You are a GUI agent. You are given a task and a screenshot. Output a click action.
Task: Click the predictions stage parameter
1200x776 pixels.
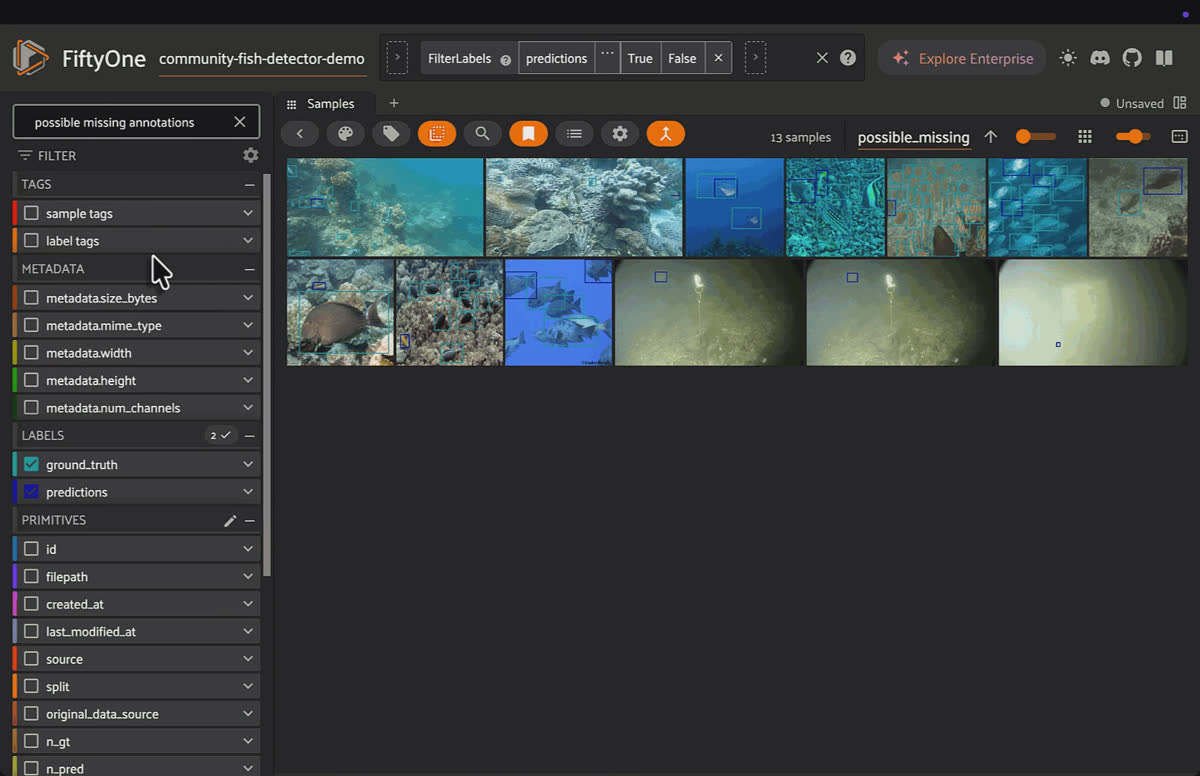pyautogui.click(x=556, y=58)
